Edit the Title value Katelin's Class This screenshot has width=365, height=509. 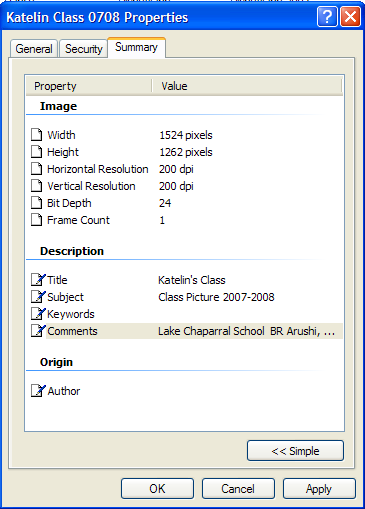coord(192,280)
